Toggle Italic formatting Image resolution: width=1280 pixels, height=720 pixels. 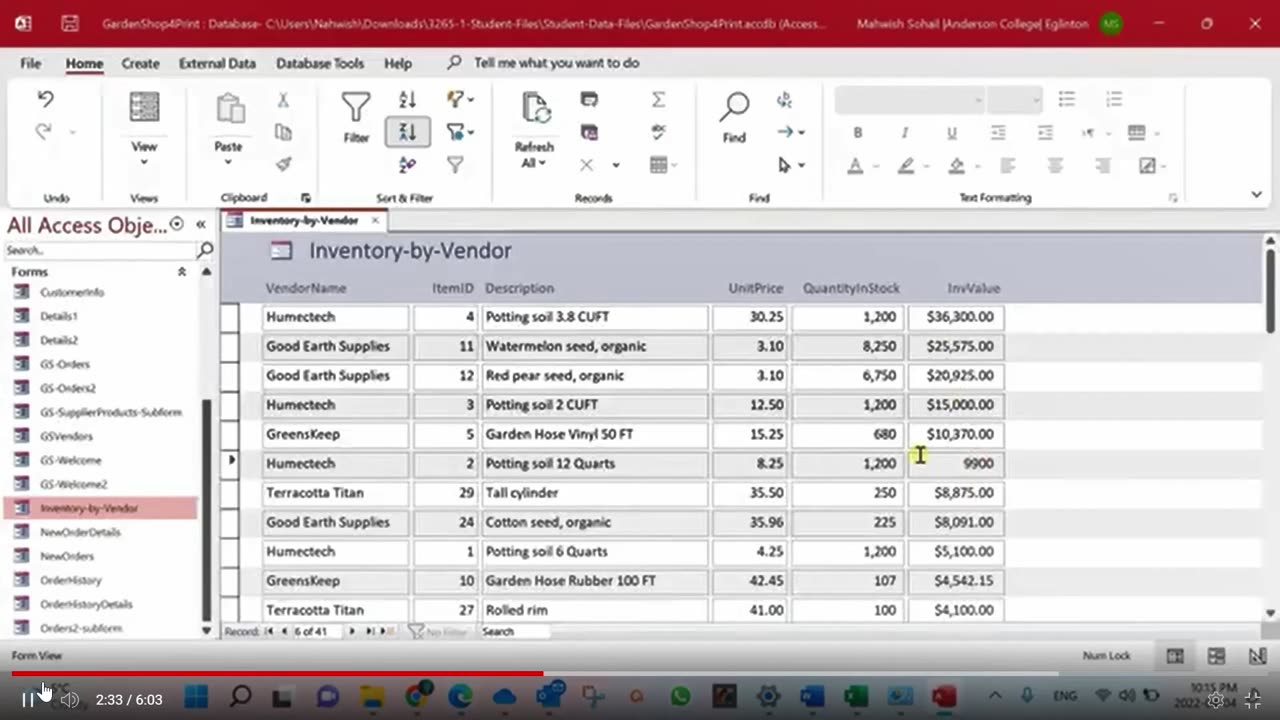click(904, 132)
